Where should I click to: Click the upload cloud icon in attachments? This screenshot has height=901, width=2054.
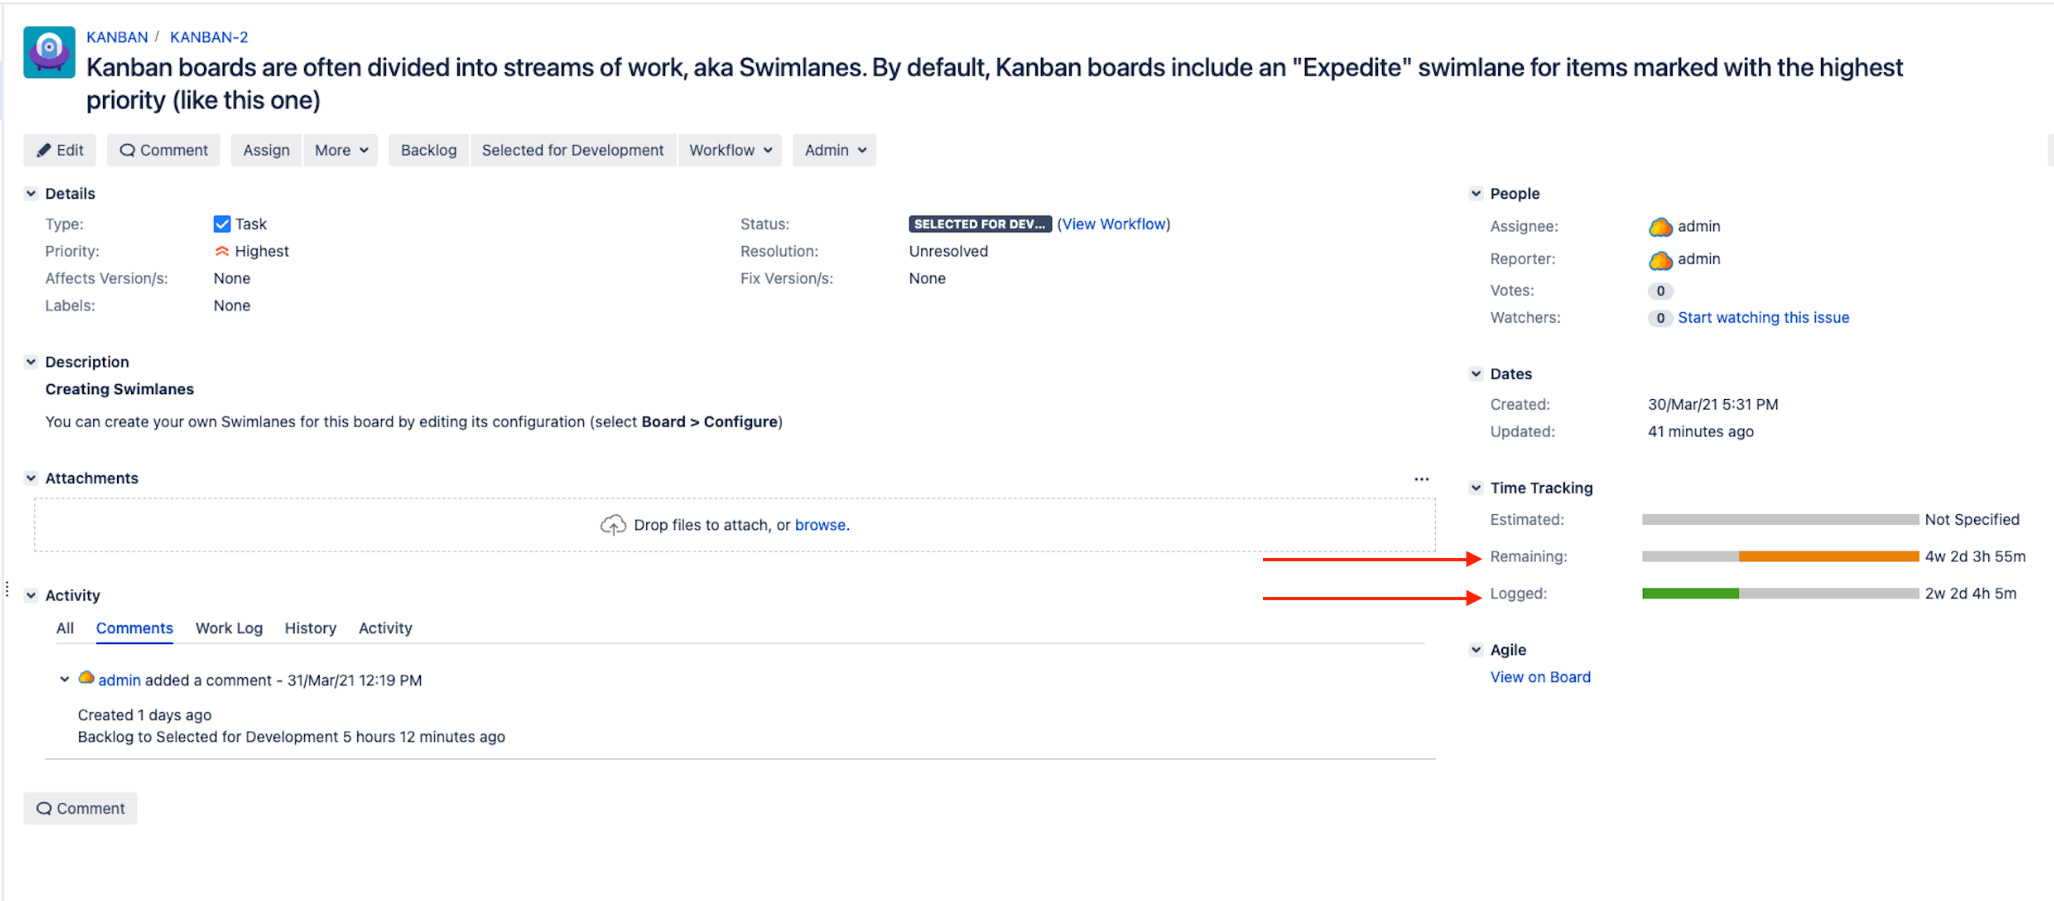(614, 523)
